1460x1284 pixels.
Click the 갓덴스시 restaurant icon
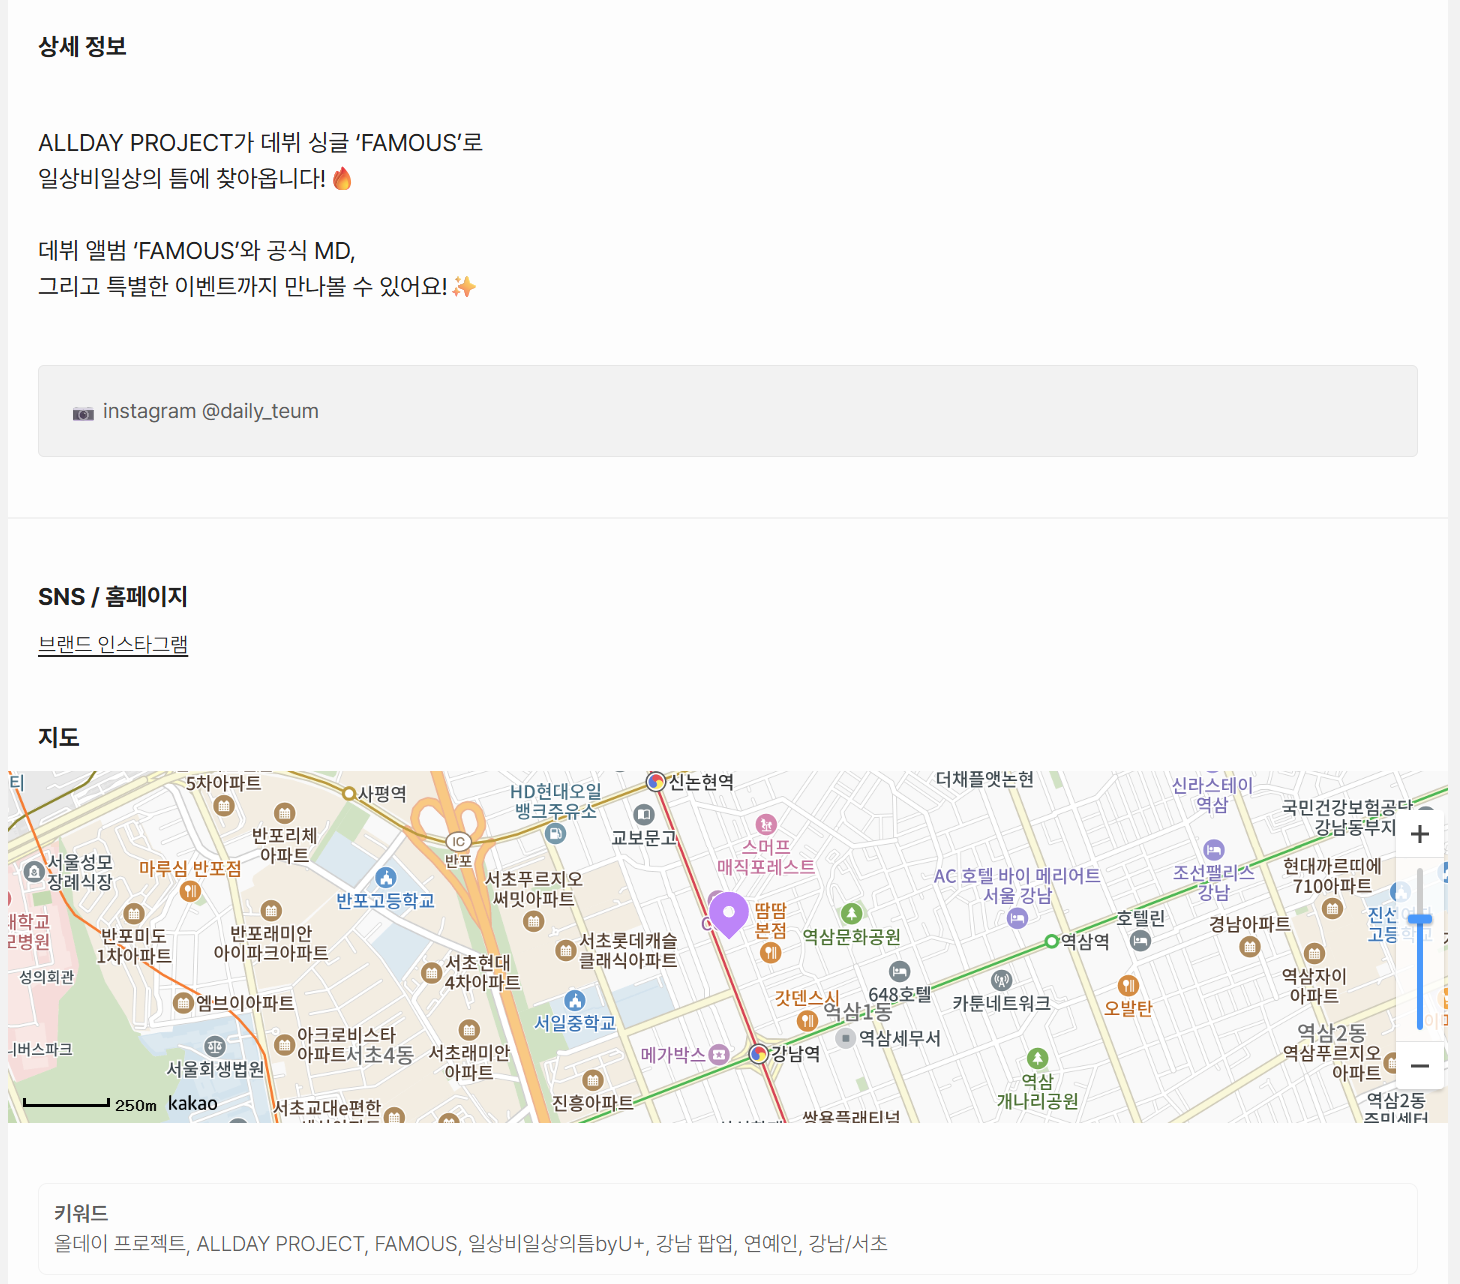click(807, 1020)
